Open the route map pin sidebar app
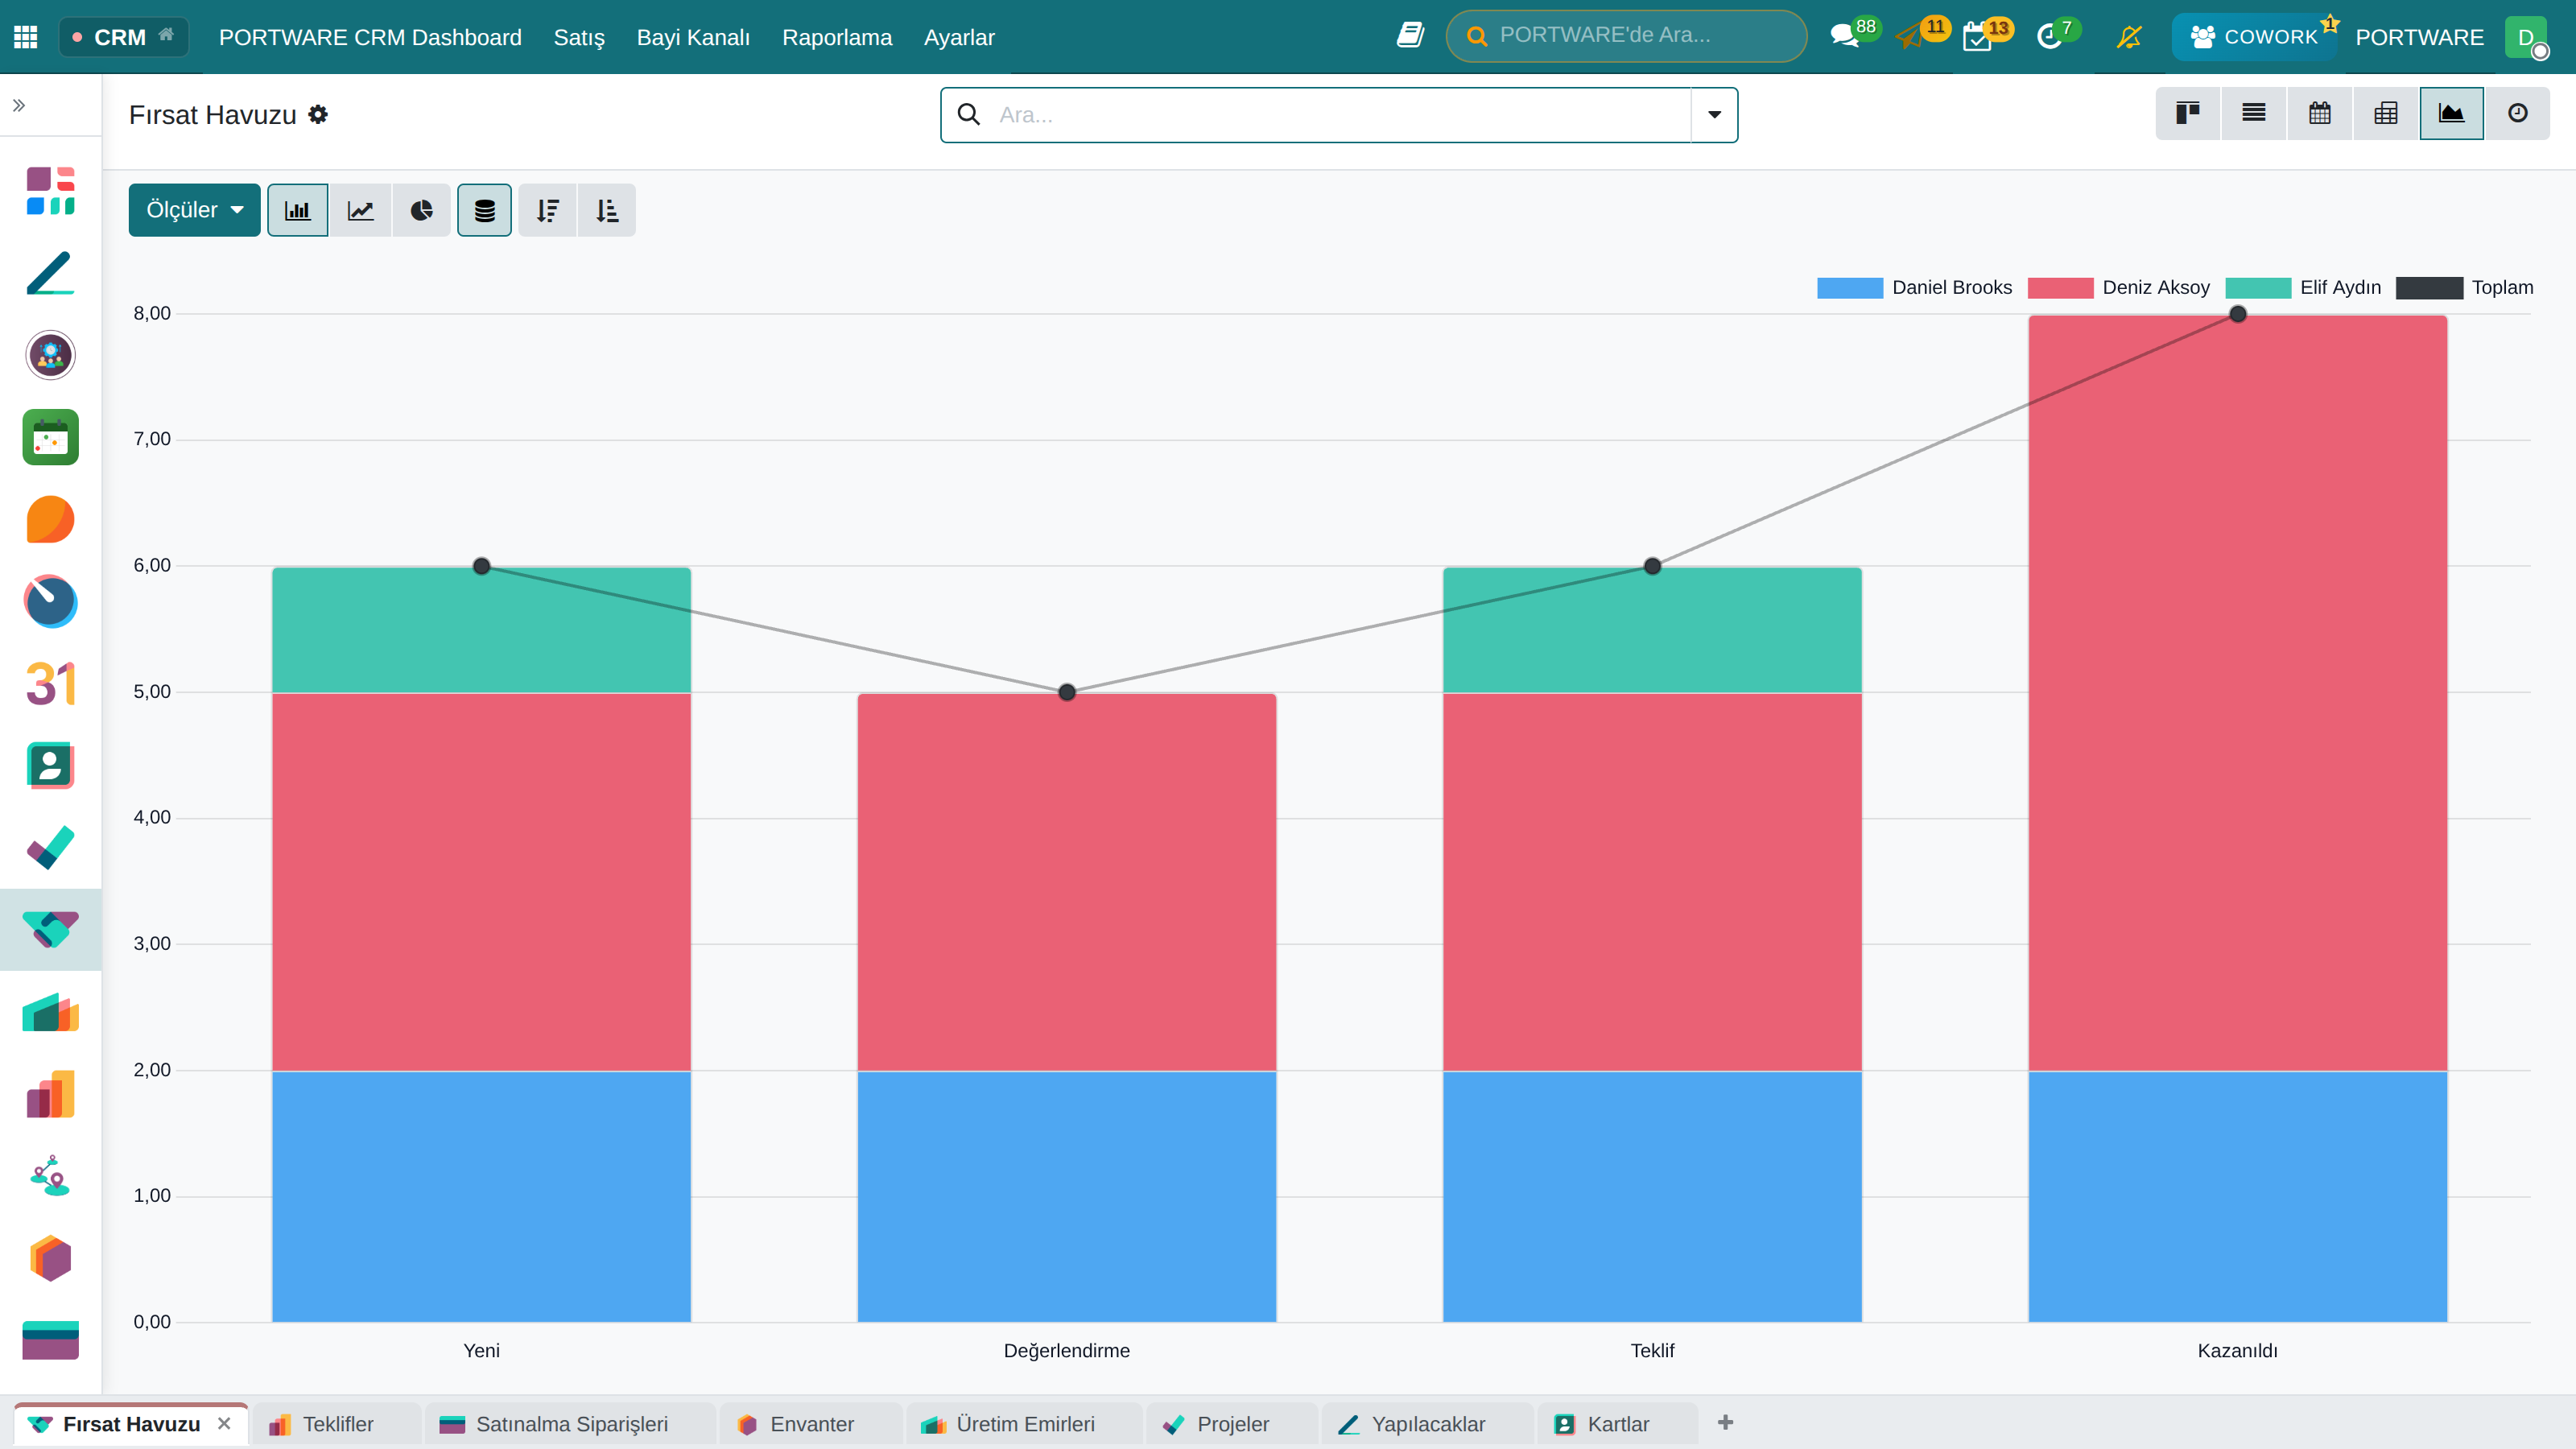Screen dimensions: 2576x1449 (x=50, y=1176)
